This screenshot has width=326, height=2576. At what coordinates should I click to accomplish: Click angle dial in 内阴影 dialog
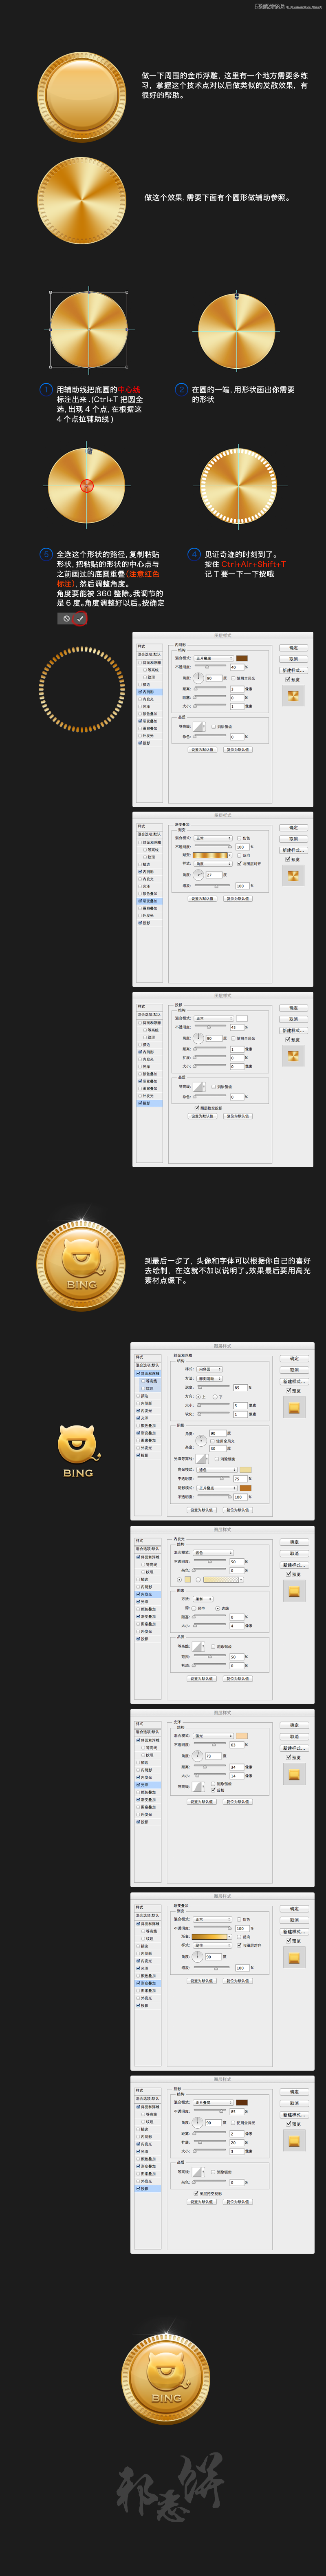(x=198, y=677)
